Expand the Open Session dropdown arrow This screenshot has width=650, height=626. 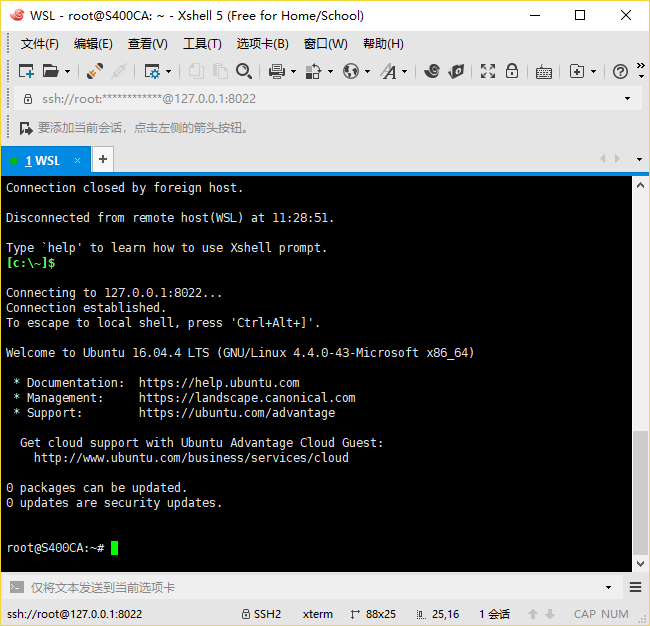click(x=68, y=72)
